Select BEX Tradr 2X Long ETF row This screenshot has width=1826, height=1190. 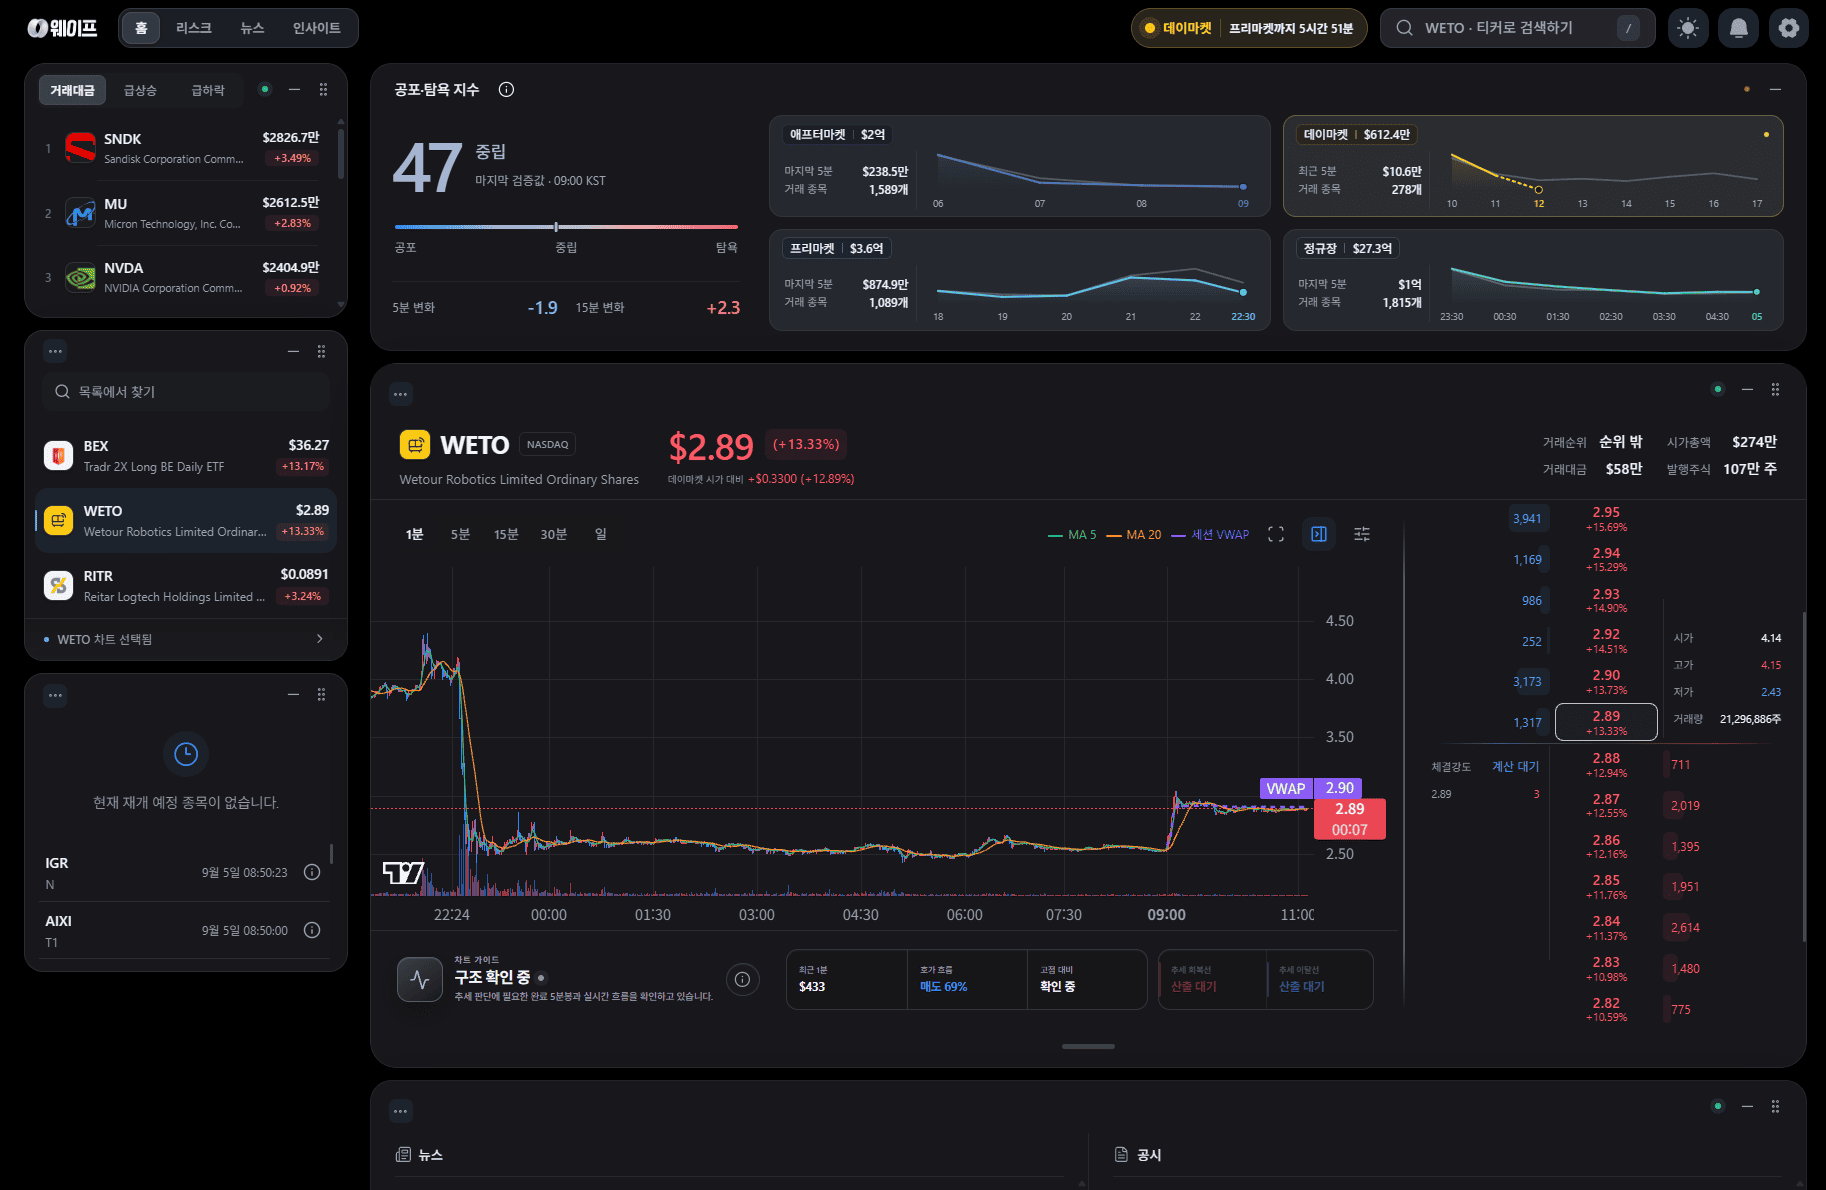click(x=186, y=456)
